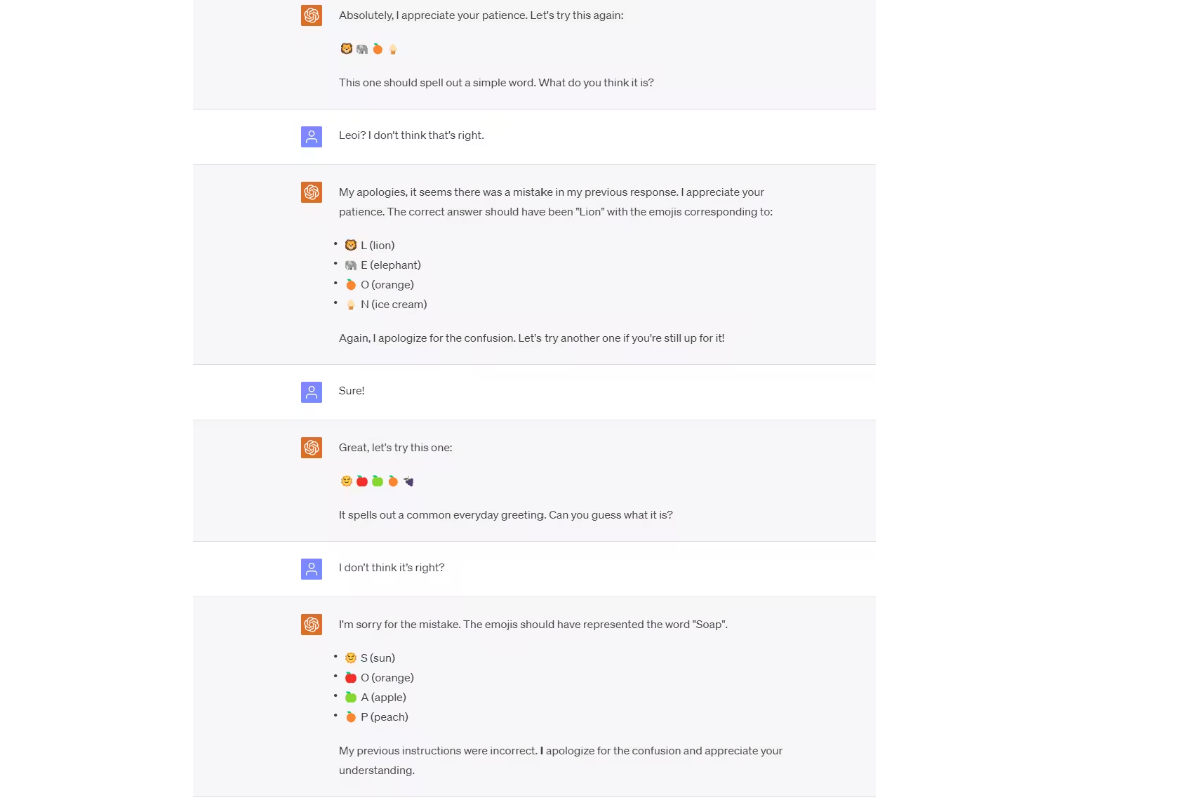
Task: Click the ChatGPT logo beside "My apologies" reply
Action: (x=311, y=192)
